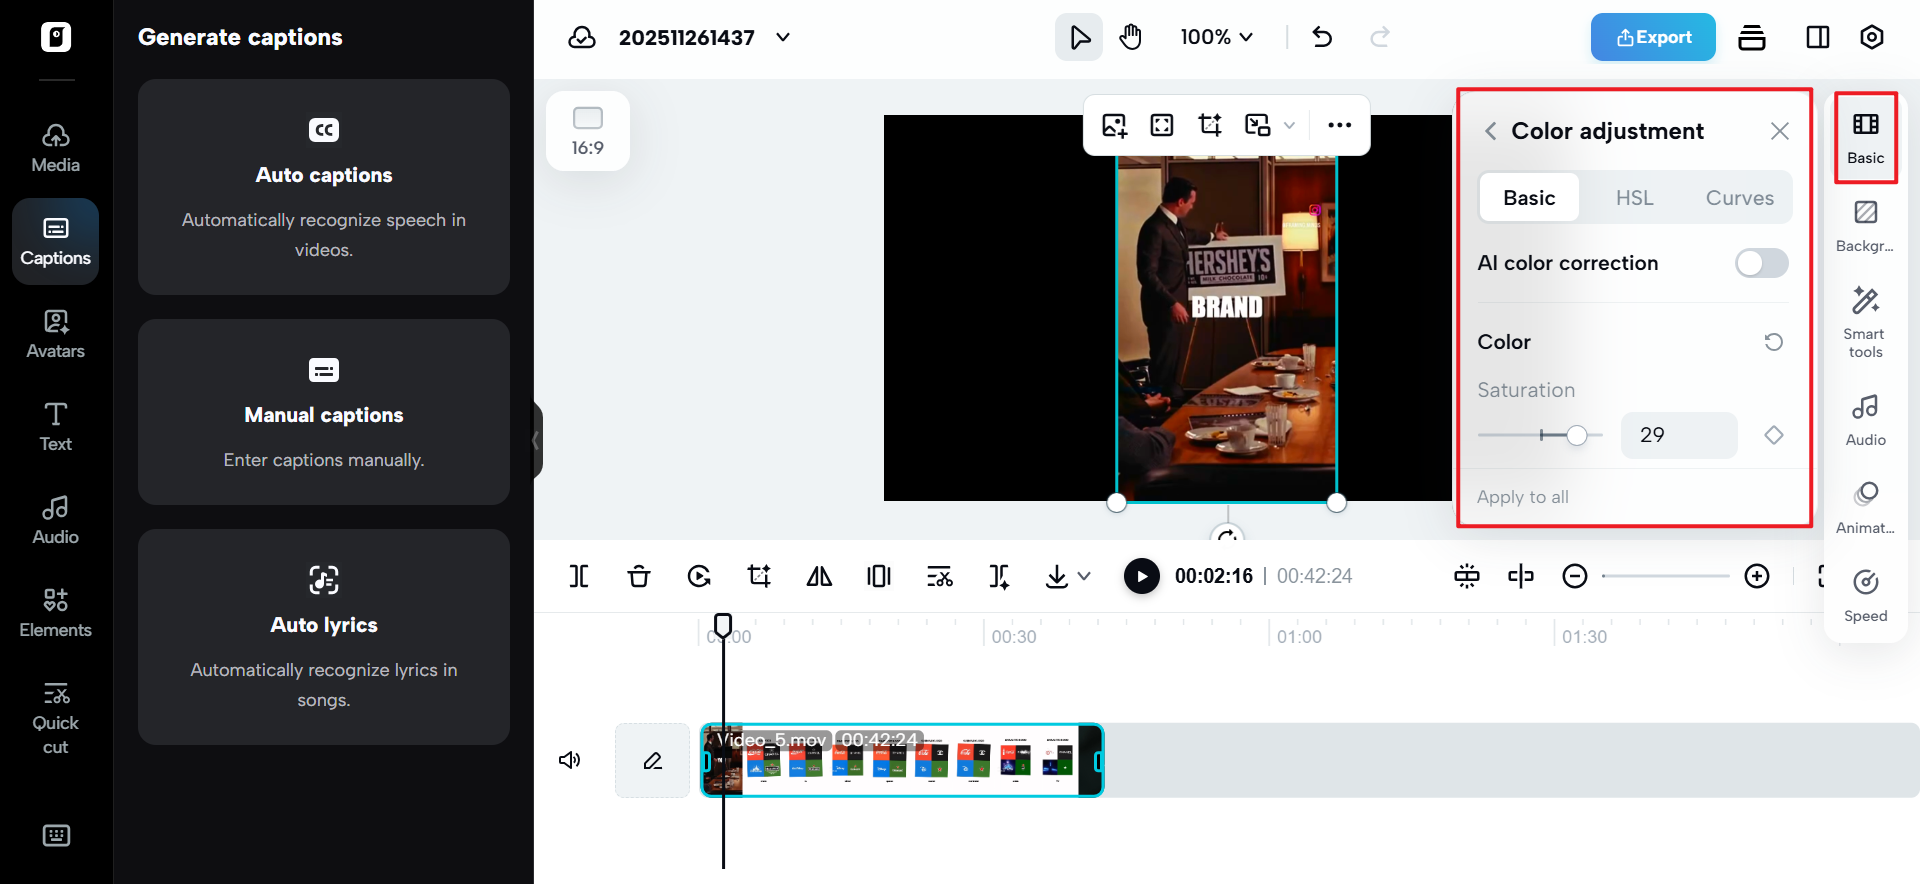The height and width of the screenshot is (884, 1920).
Task: Click Apply to all
Action: tap(1522, 497)
